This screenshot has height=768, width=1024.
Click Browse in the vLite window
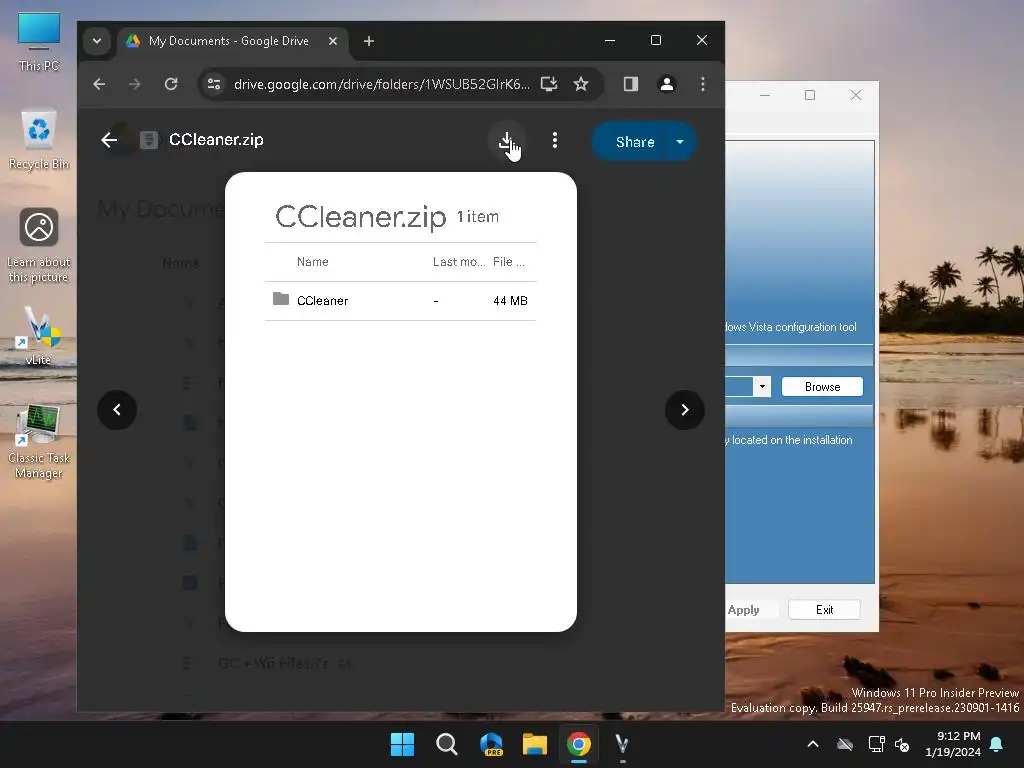tap(822, 387)
